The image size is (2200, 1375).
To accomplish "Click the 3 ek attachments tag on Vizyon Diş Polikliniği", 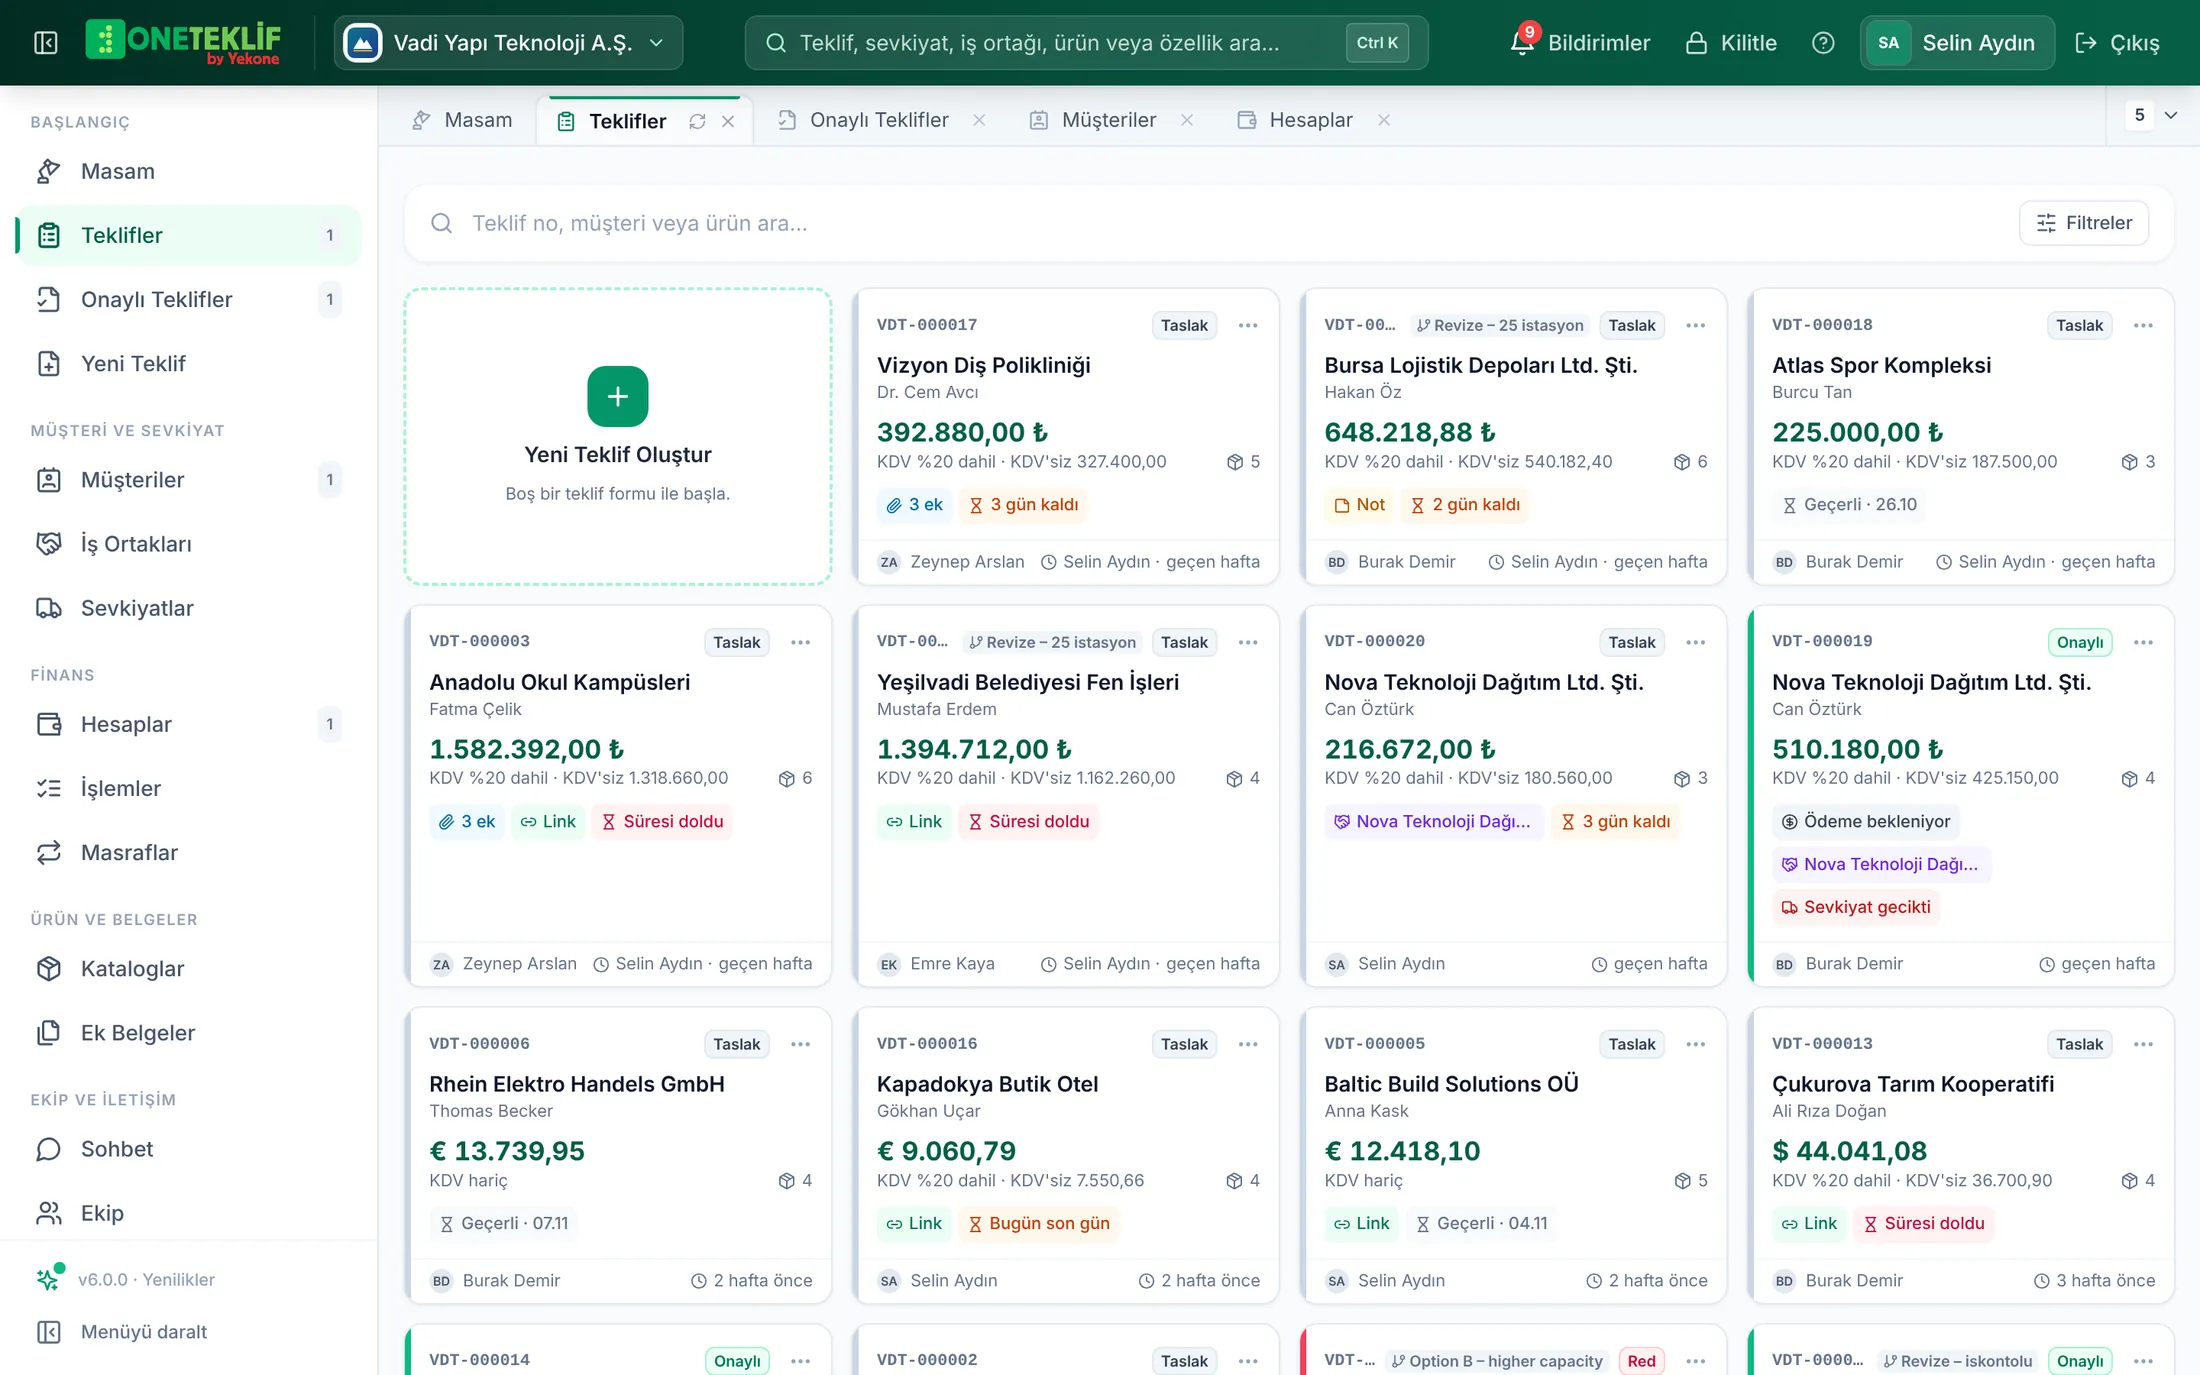I will 914,505.
